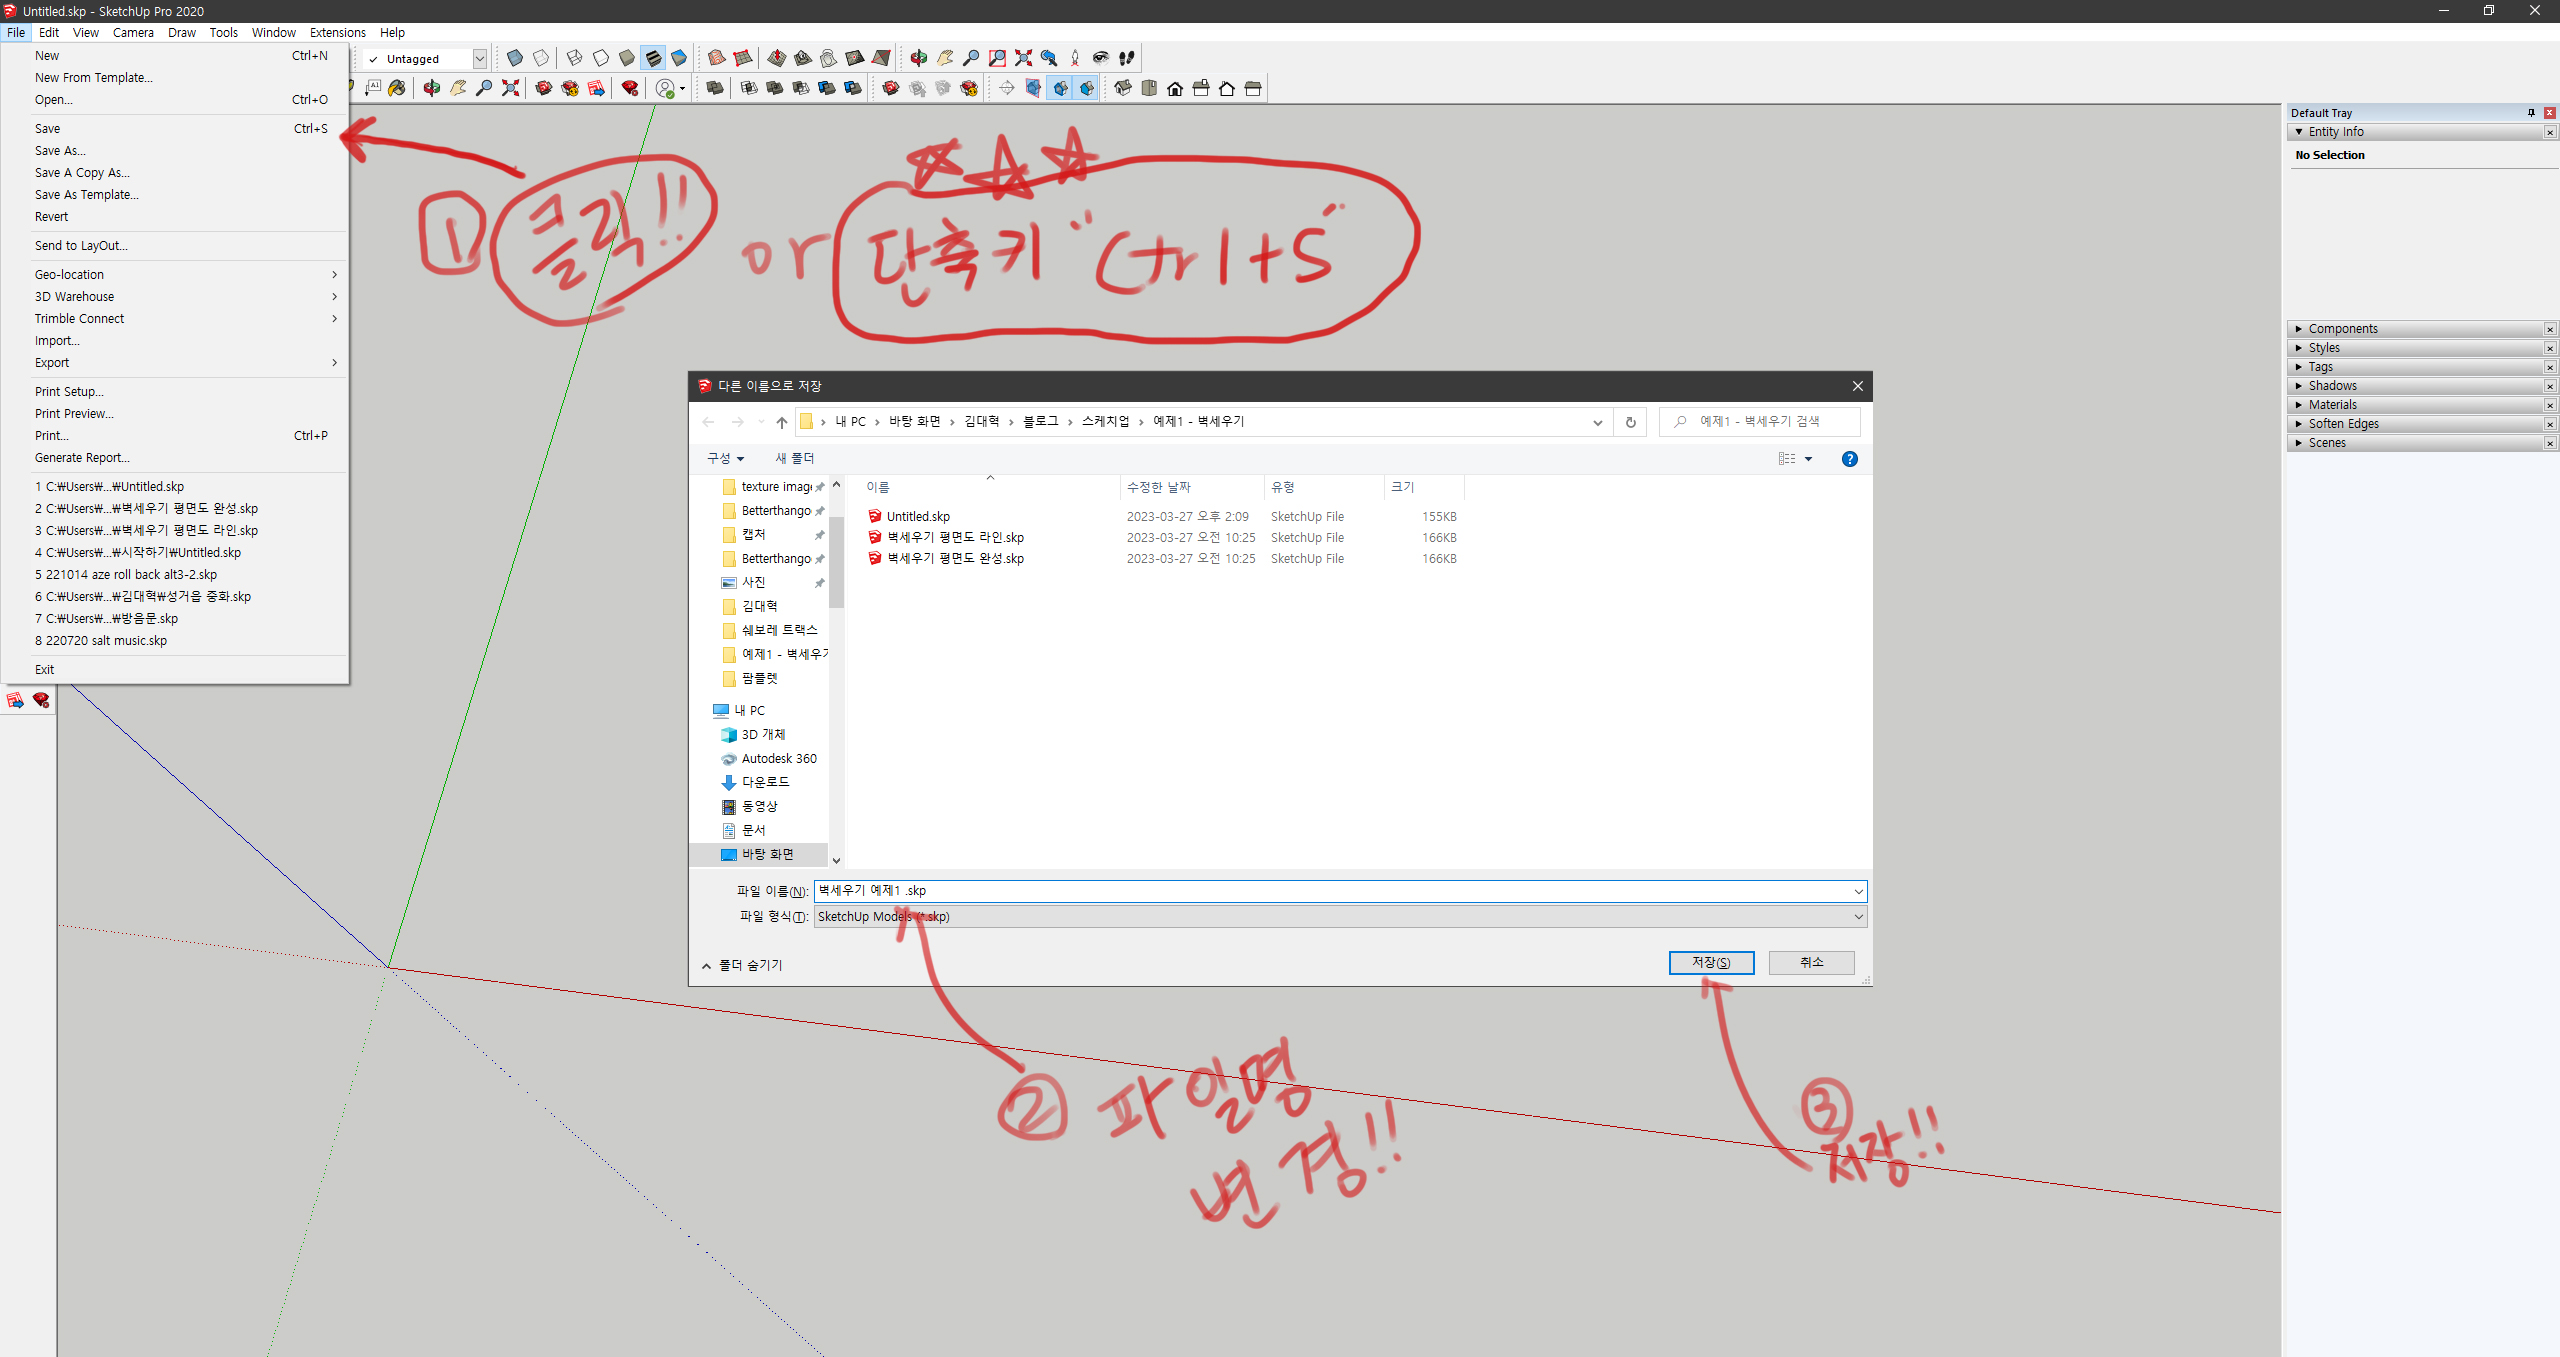The width and height of the screenshot is (2560, 1357).
Task: Click the folder pane vertical scrollbar
Action: tap(836, 562)
